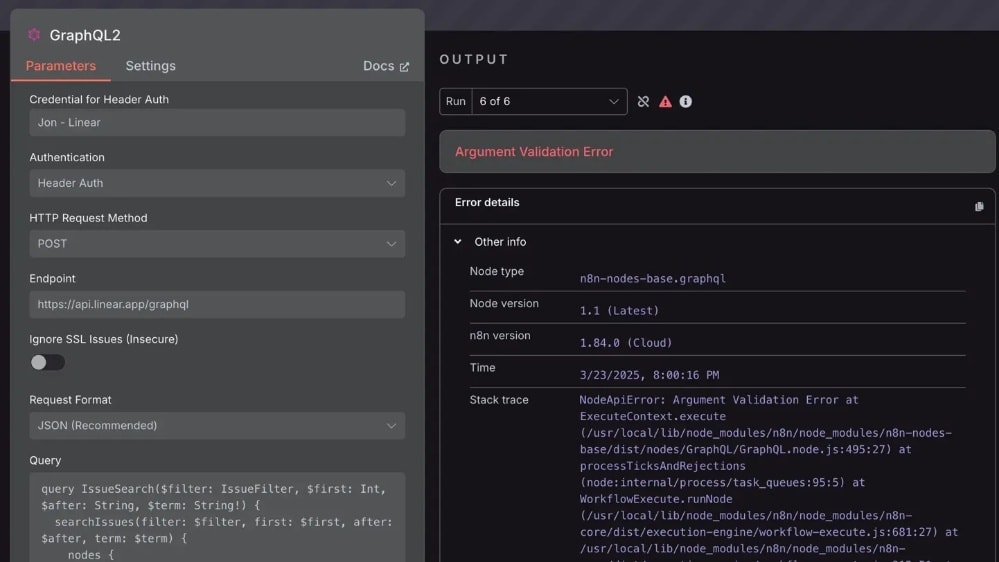Click the Argument Validation Error banner
The image size is (999, 562).
click(717, 152)
